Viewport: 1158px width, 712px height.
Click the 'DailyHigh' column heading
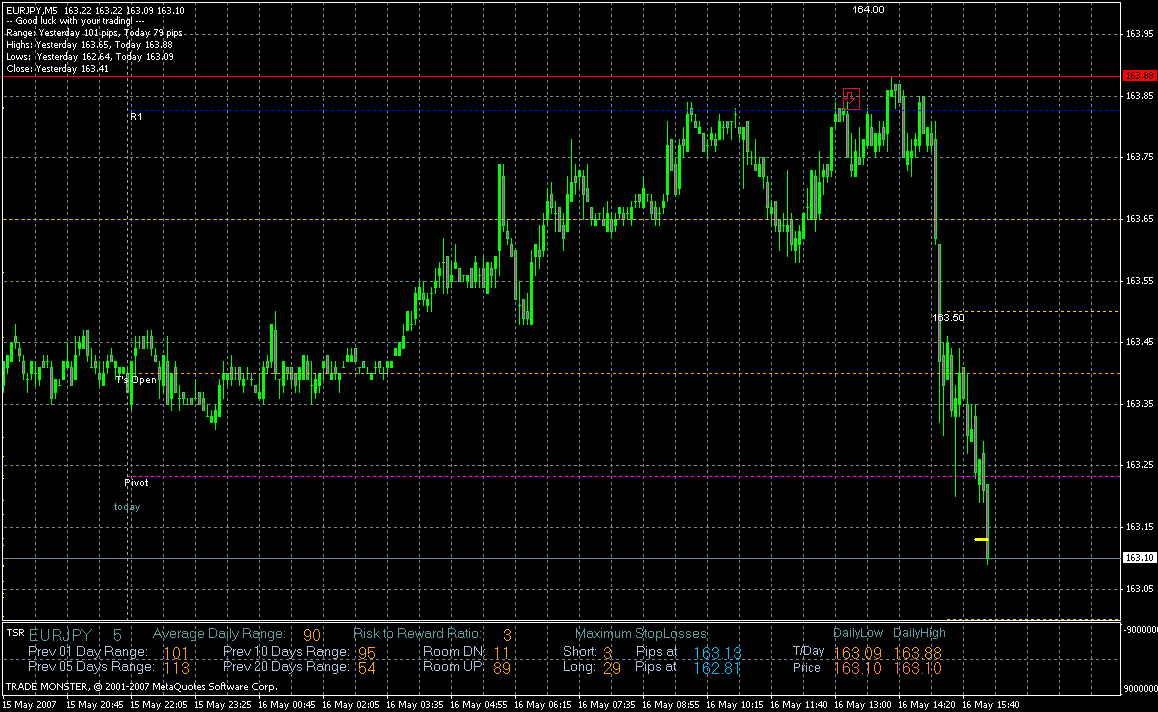coord(919,633)
